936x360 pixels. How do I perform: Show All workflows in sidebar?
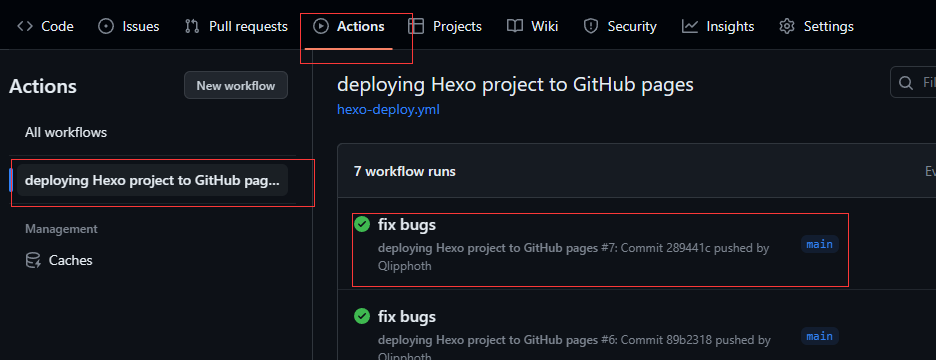point(66,132)
